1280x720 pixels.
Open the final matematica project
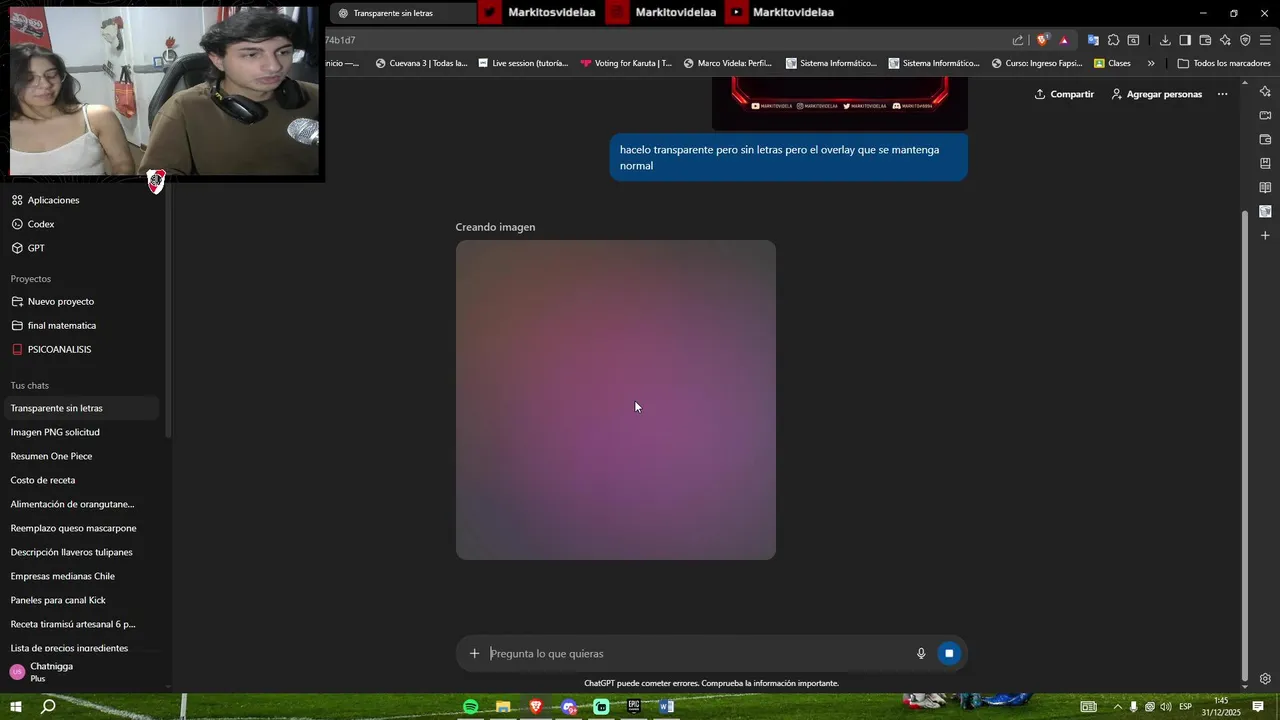tap(82, 325)
